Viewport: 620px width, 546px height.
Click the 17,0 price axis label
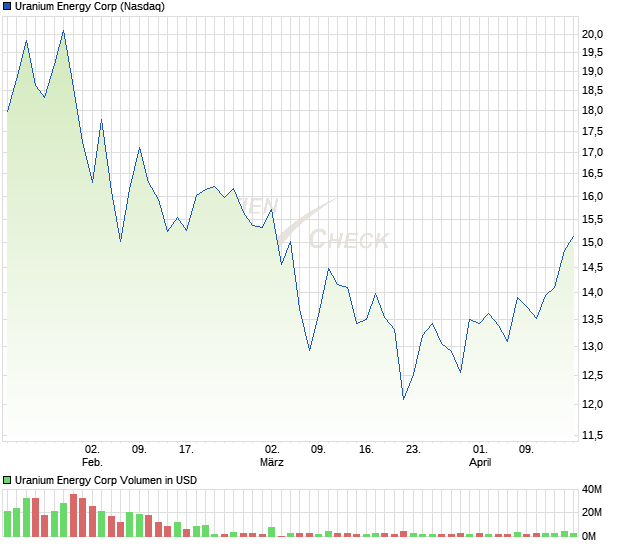pos(592,152)
